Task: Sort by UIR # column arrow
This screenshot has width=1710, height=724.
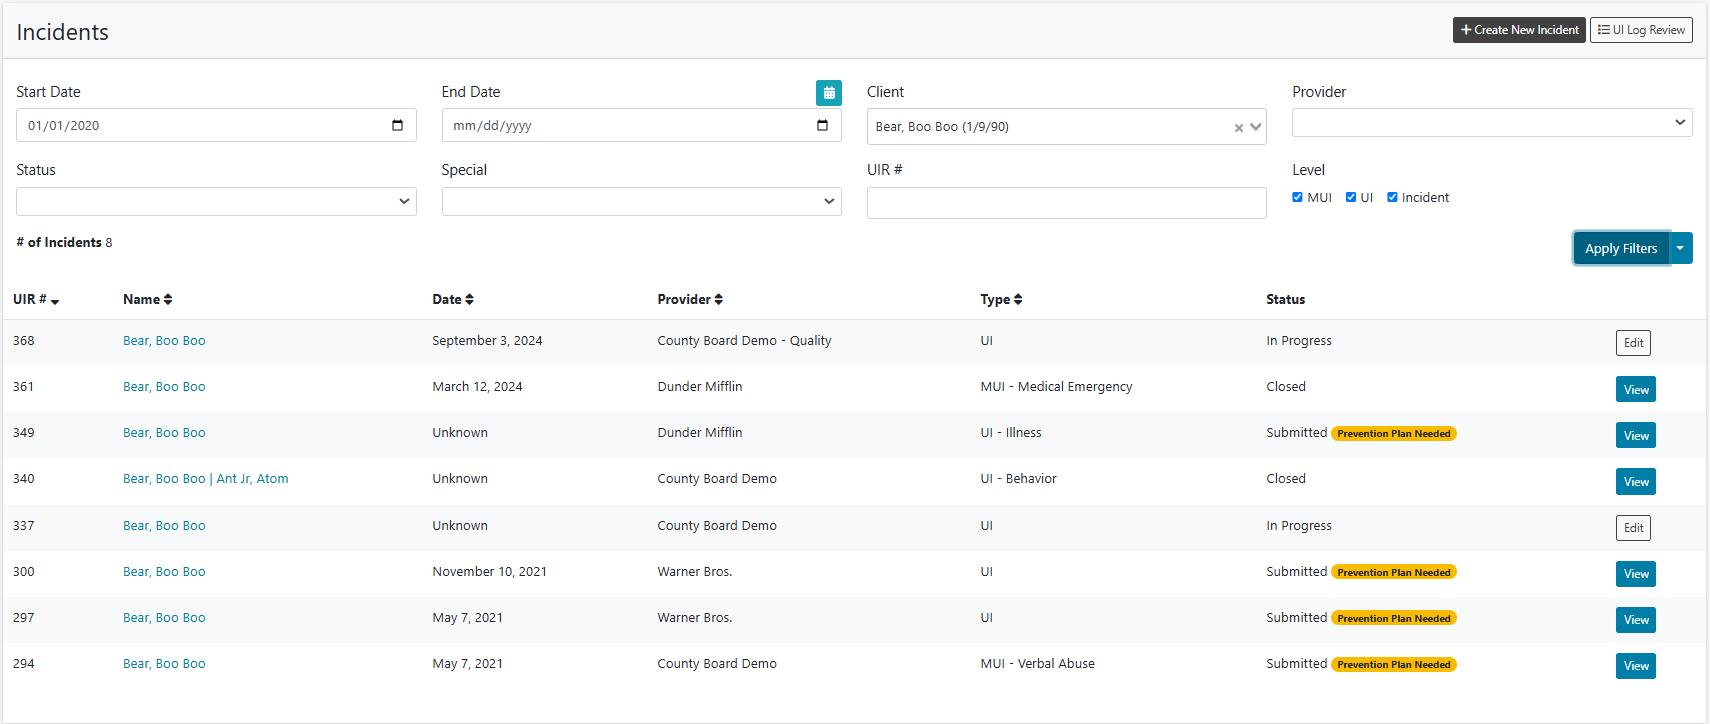Action: click(x=55, y=301)
